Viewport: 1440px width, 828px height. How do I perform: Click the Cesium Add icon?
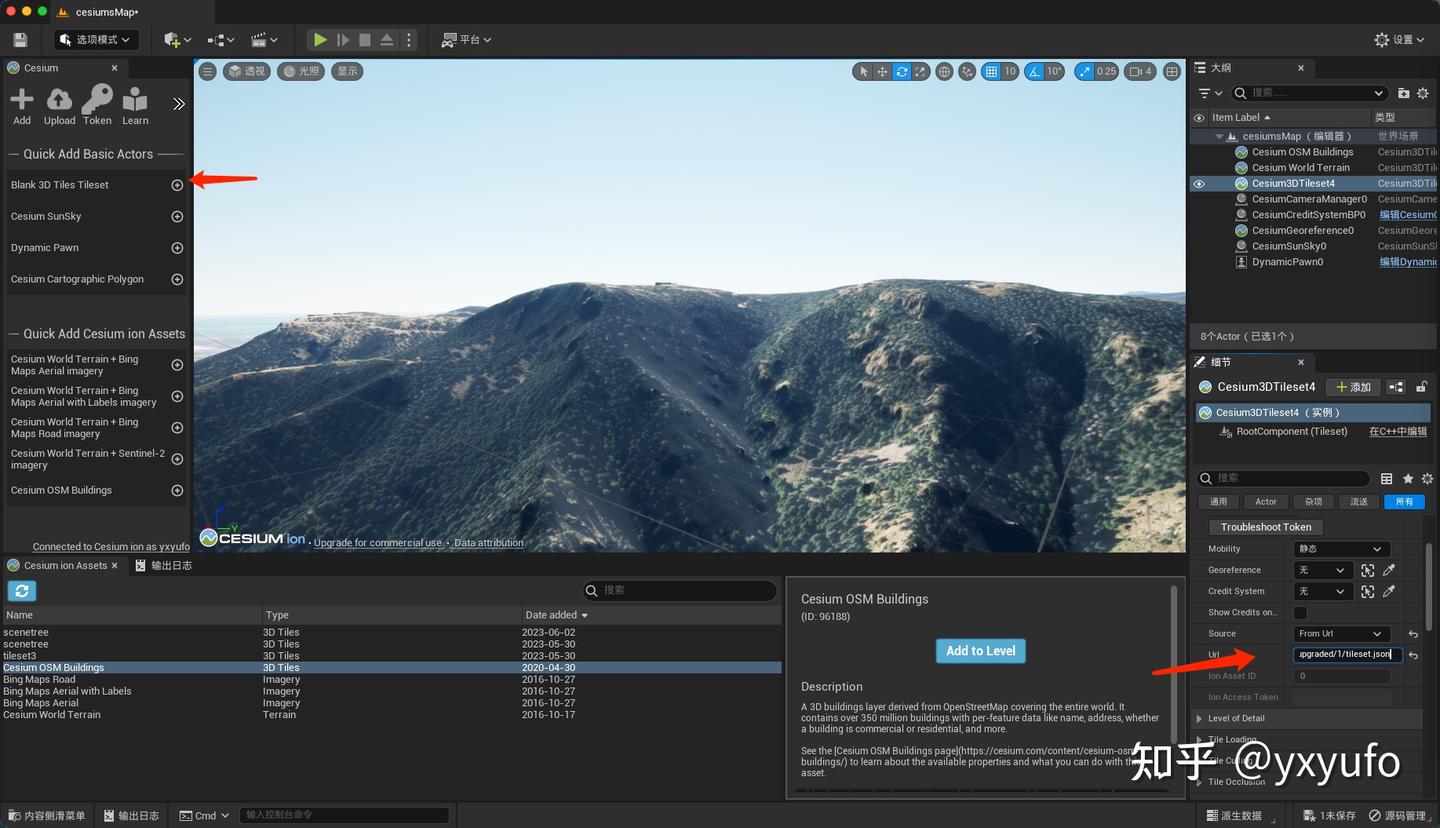pyautogui.click(x=22, y=101)
